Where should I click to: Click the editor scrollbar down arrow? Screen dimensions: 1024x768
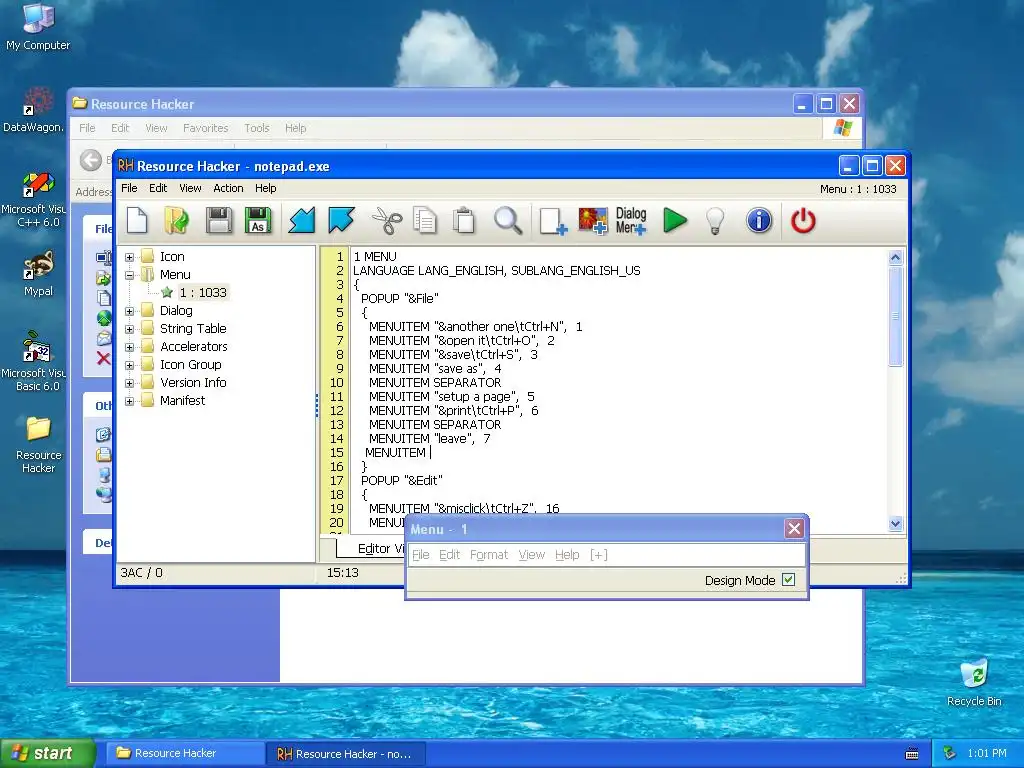pyautogui.click(x=895, y=523)
